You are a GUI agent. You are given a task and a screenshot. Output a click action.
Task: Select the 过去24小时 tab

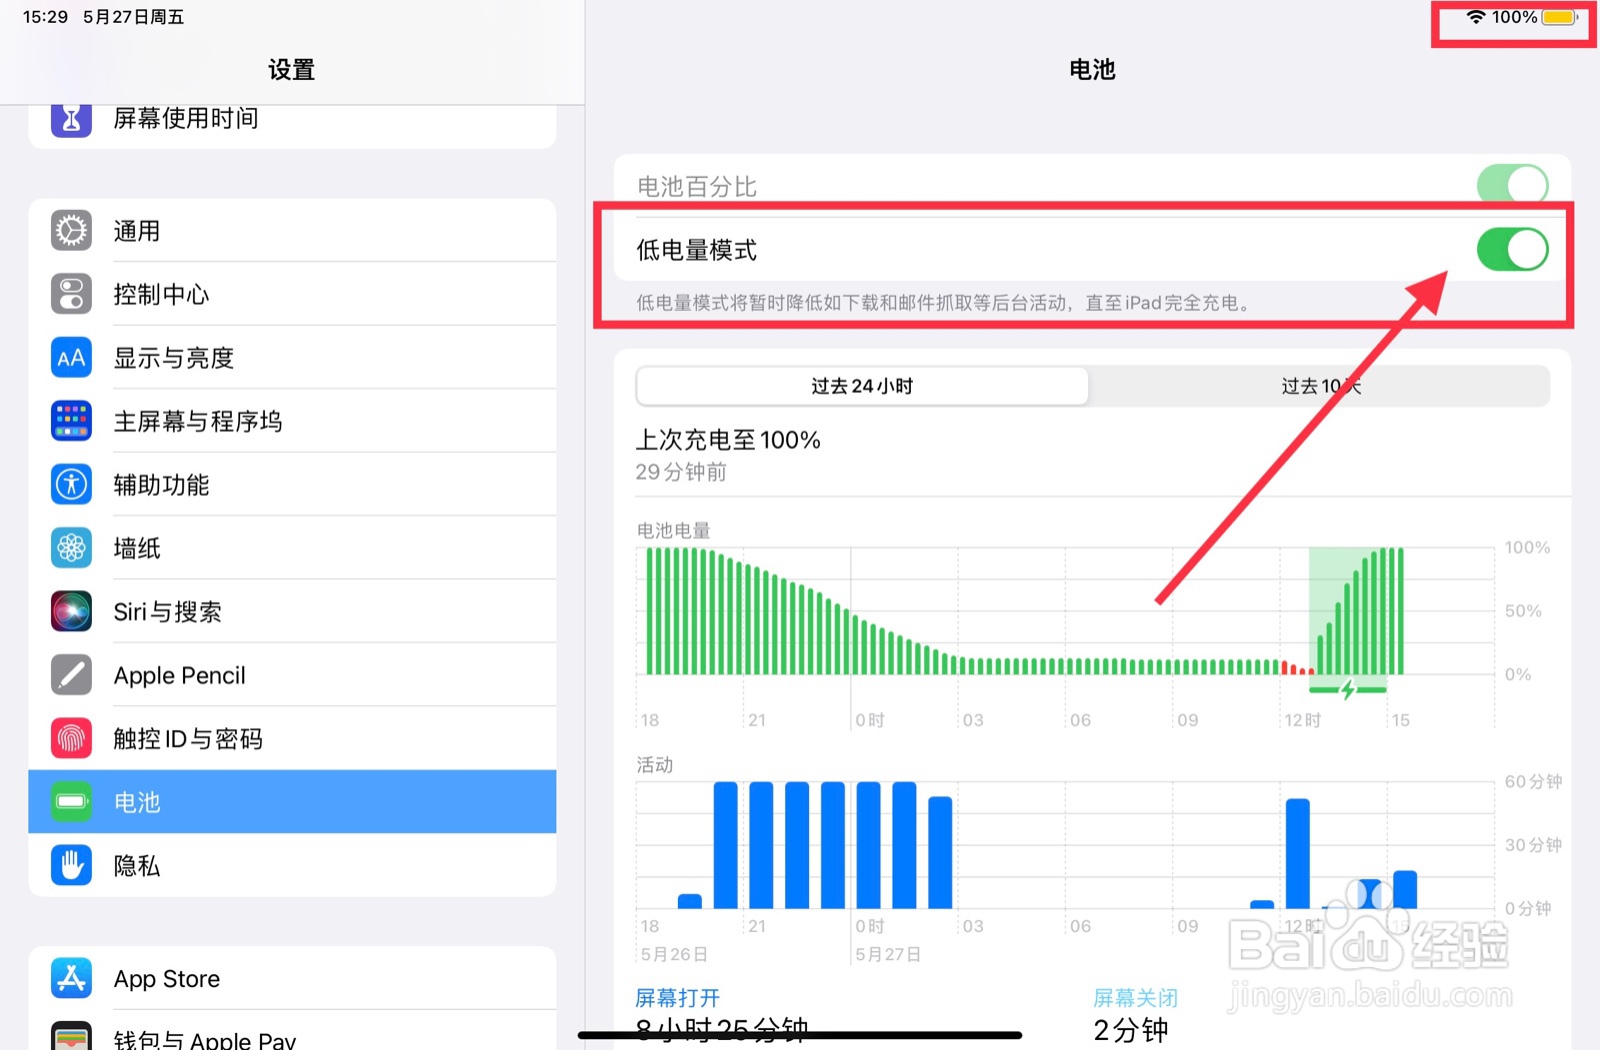(860, 386)
